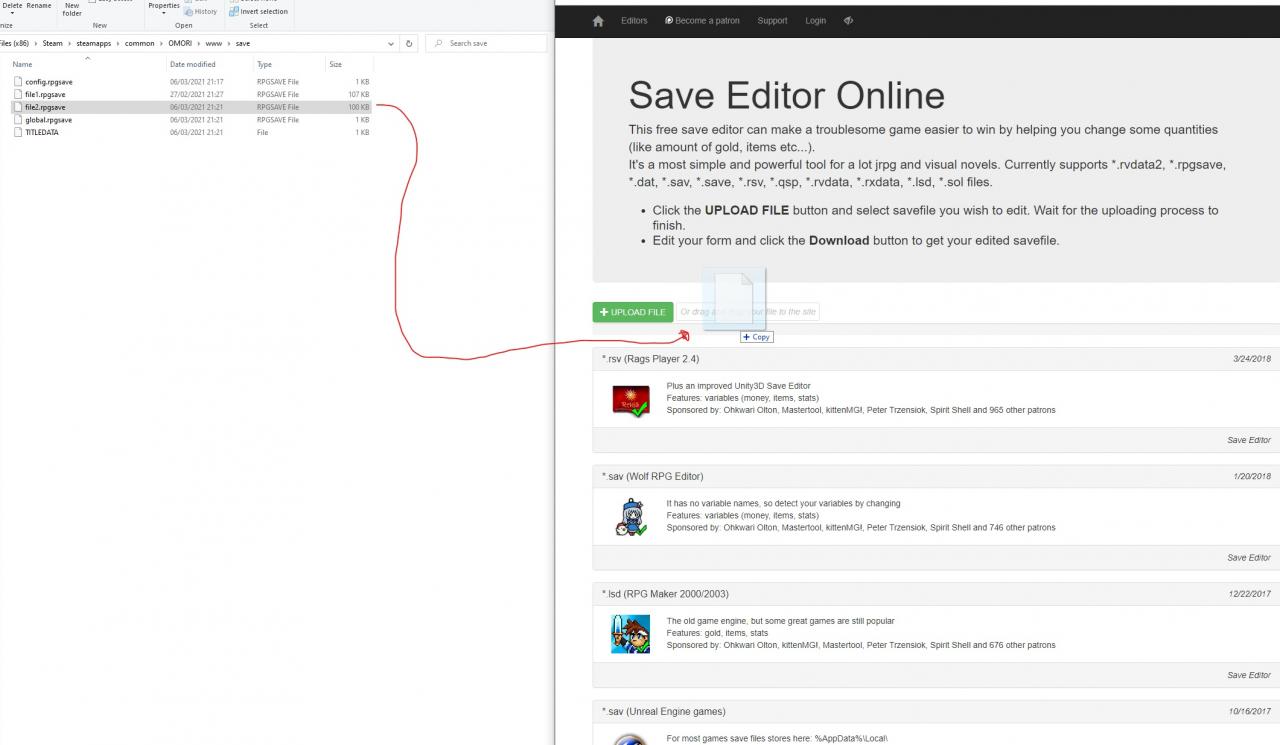The width and height of the screenshot is (1280, 745).
Task: Open the Delete dropdown arrow in the ribbon
Action: coord(12,13)
